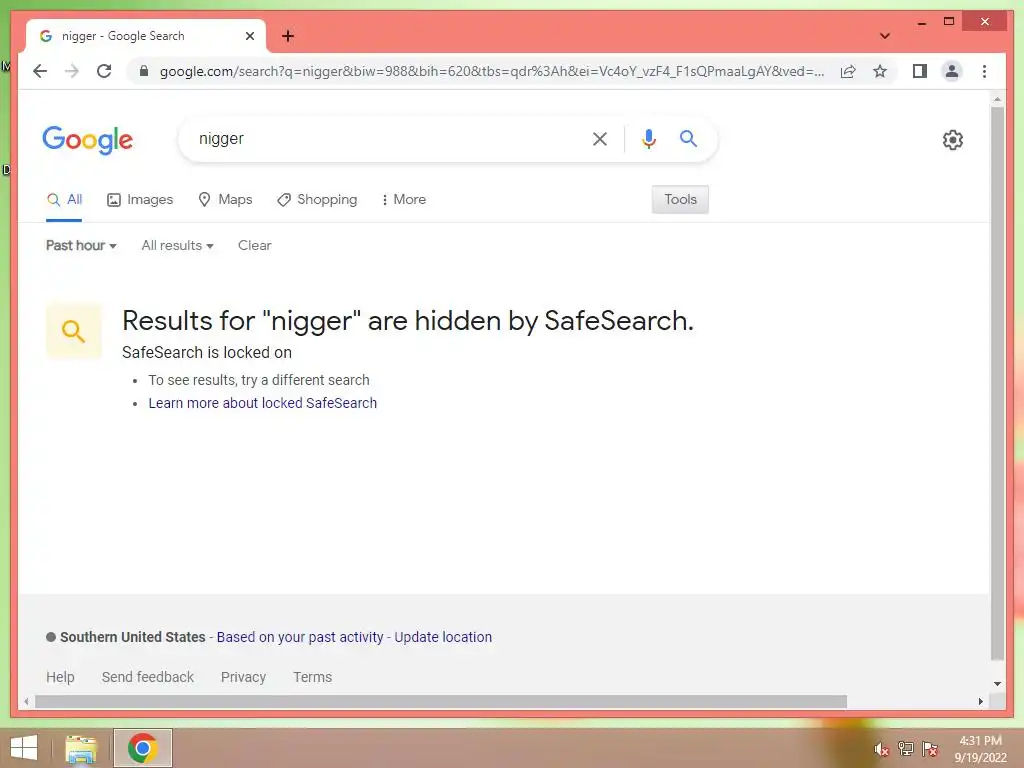1024x768 pixels.
Task: Open the Privacy footer link
Action: point(243,677)
